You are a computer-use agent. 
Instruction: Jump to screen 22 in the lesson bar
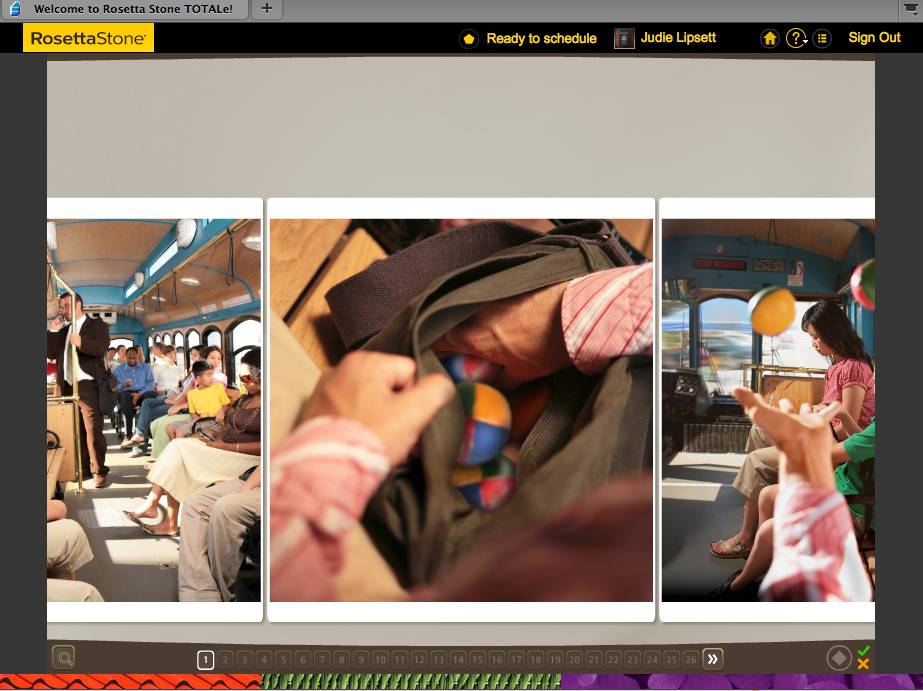(x=613, y=660)
